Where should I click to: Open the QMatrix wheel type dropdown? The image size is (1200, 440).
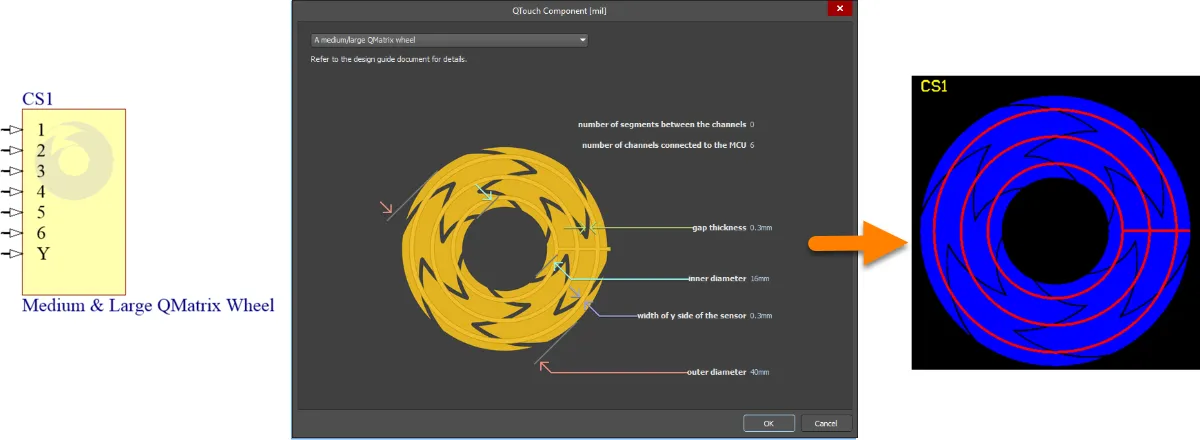(449, 40)
